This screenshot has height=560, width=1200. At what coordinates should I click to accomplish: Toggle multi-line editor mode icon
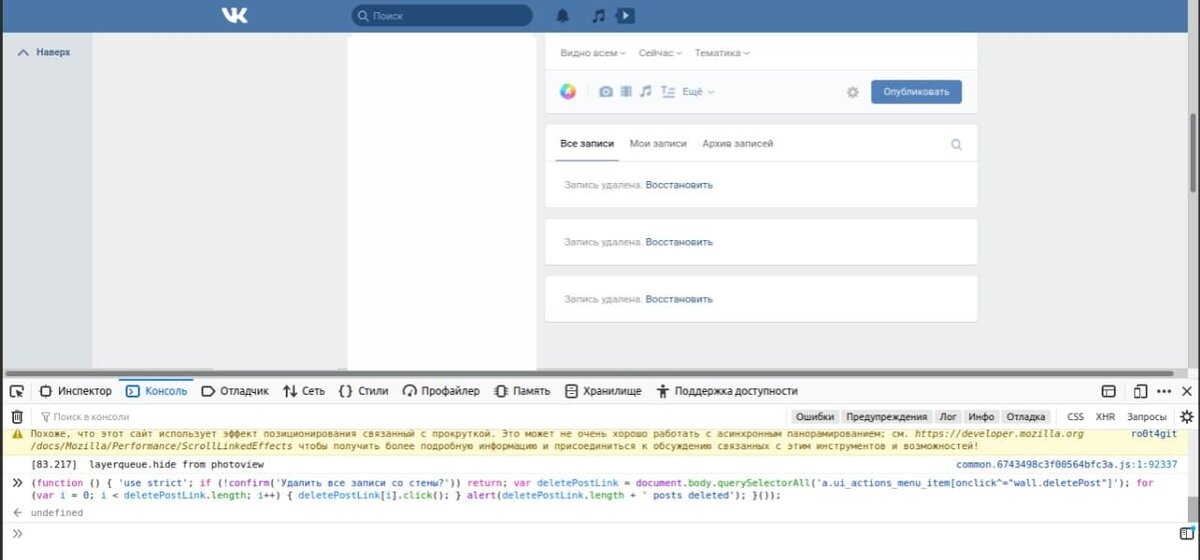tap(1186, 533)
